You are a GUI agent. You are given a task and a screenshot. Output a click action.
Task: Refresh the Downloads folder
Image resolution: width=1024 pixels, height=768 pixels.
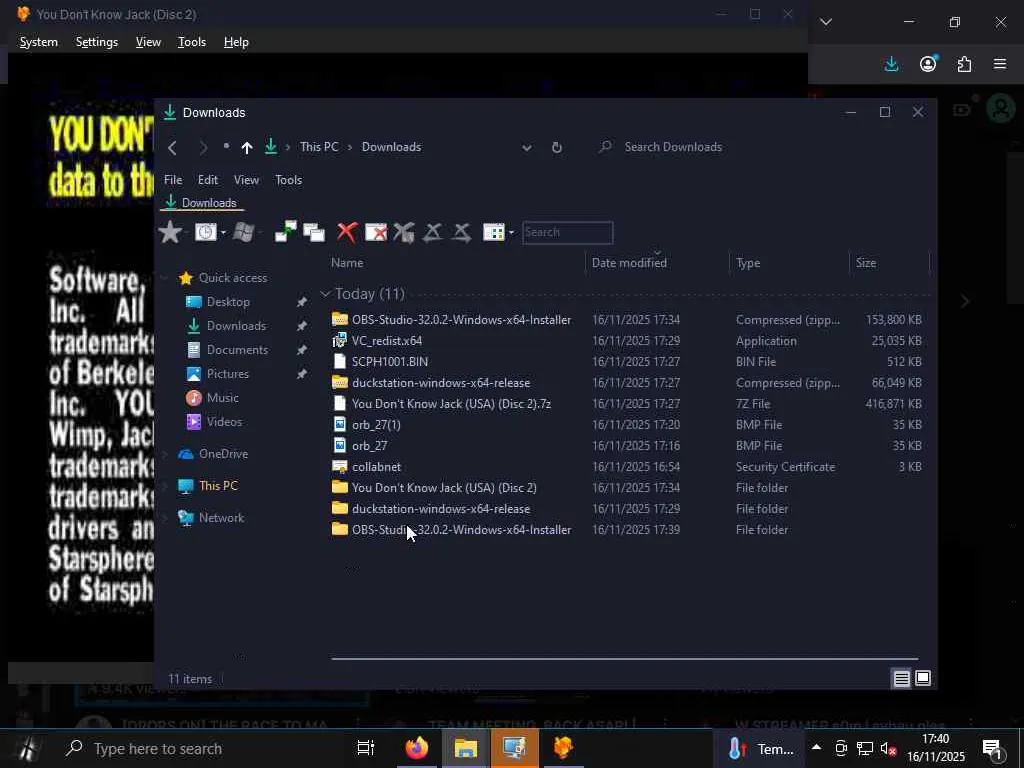tap(556, 148)
